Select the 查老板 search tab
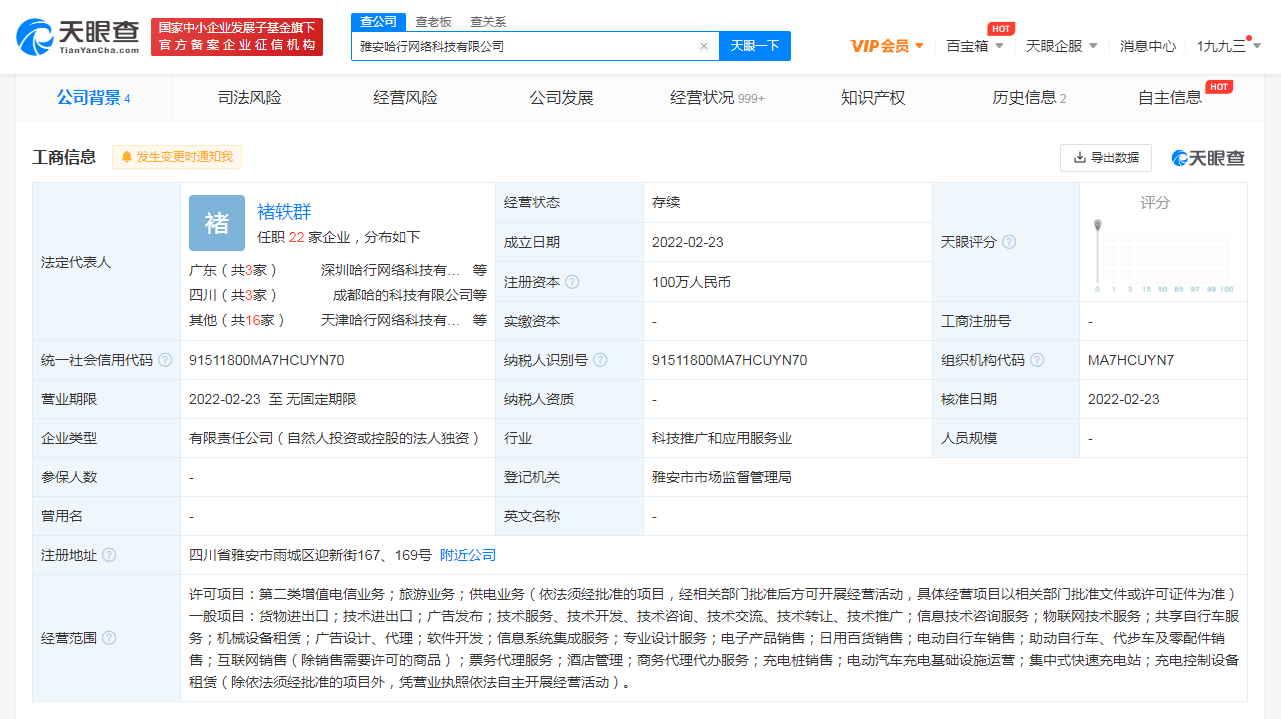The height and width of the screenshot is (719, 1281). (434, 21)
